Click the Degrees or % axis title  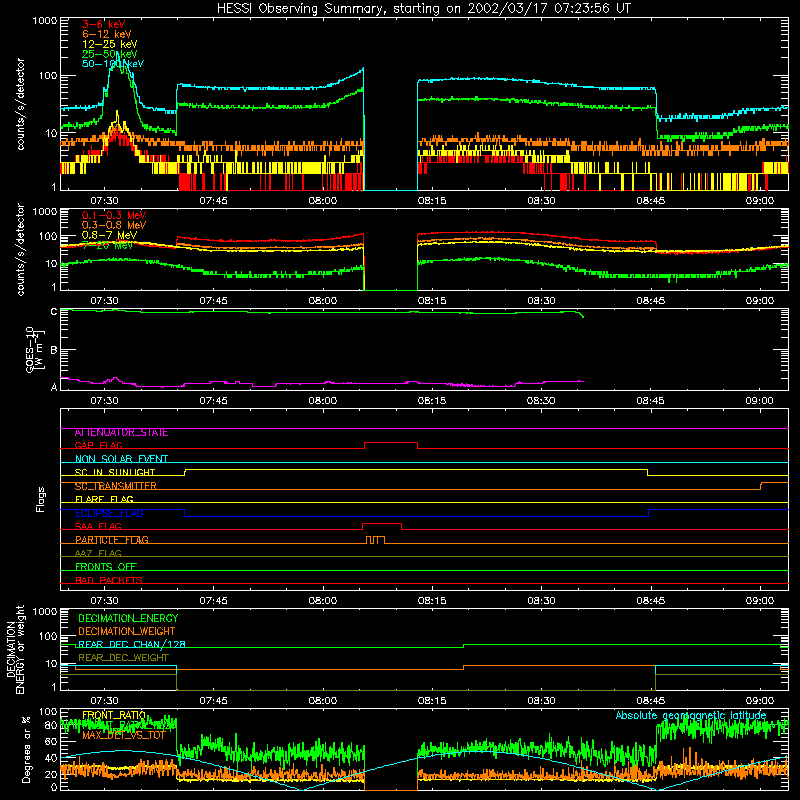point(26,749)
